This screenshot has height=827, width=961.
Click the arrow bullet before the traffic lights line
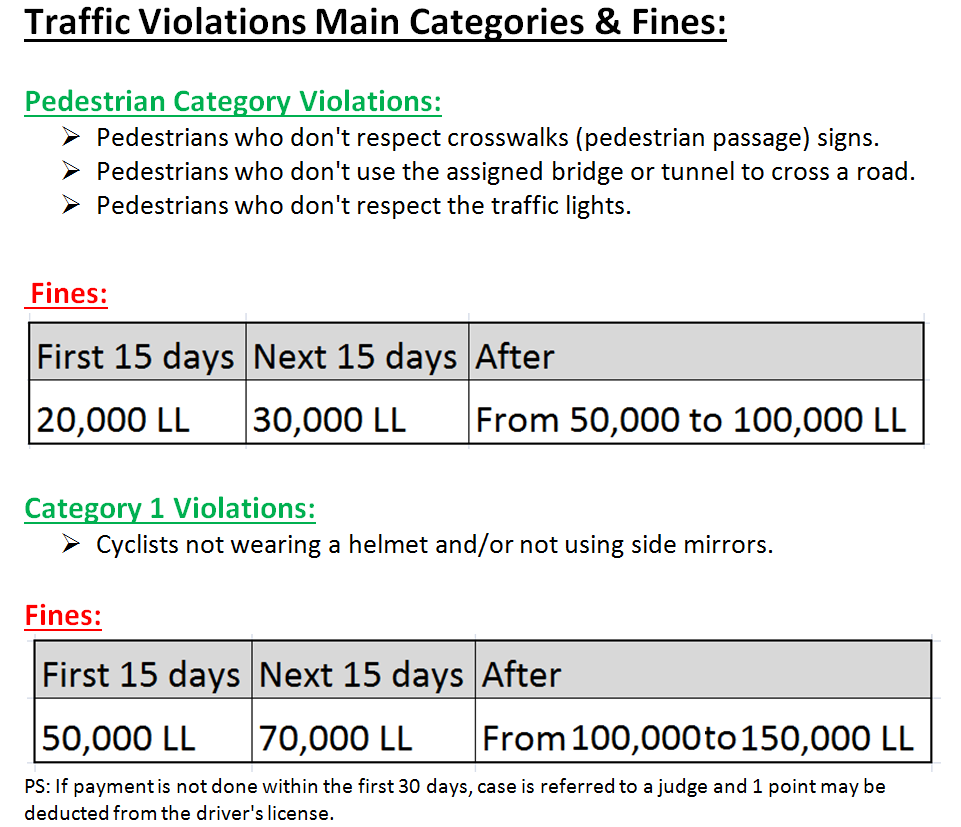tap(70, 205)
